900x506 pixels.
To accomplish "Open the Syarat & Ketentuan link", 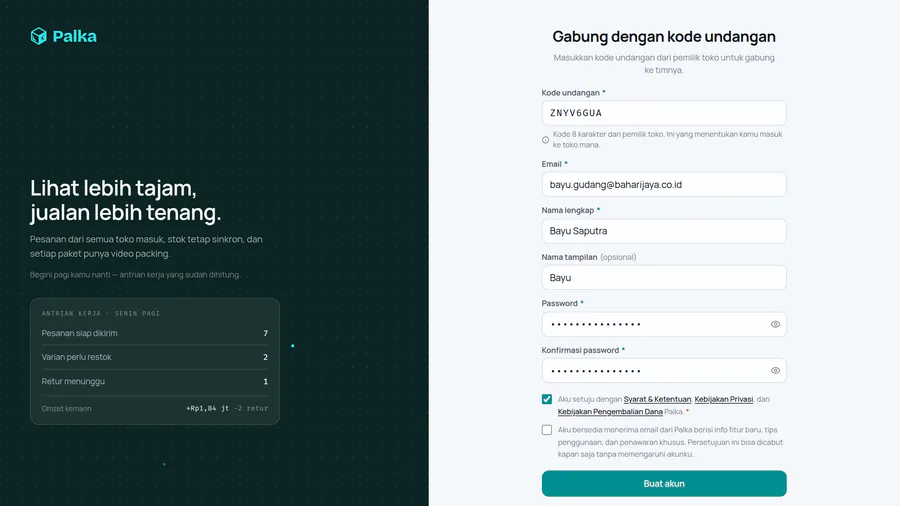I will point(657,399).
